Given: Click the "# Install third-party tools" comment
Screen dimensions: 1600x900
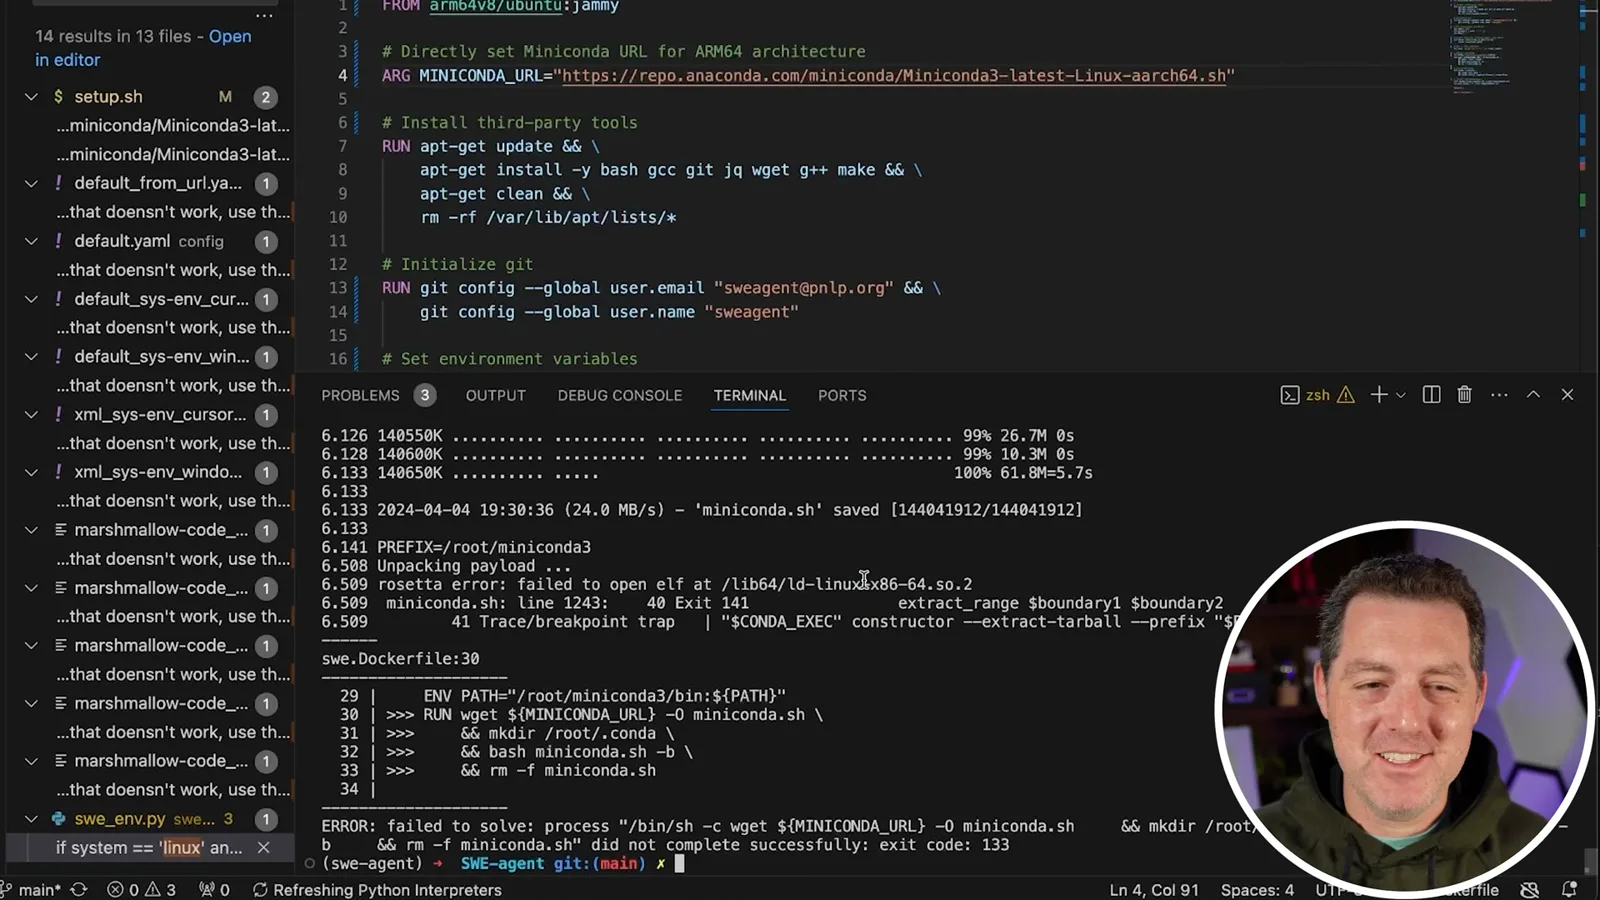Looking at the screenshot, I should pyautogui.click(x=509, y=122).
